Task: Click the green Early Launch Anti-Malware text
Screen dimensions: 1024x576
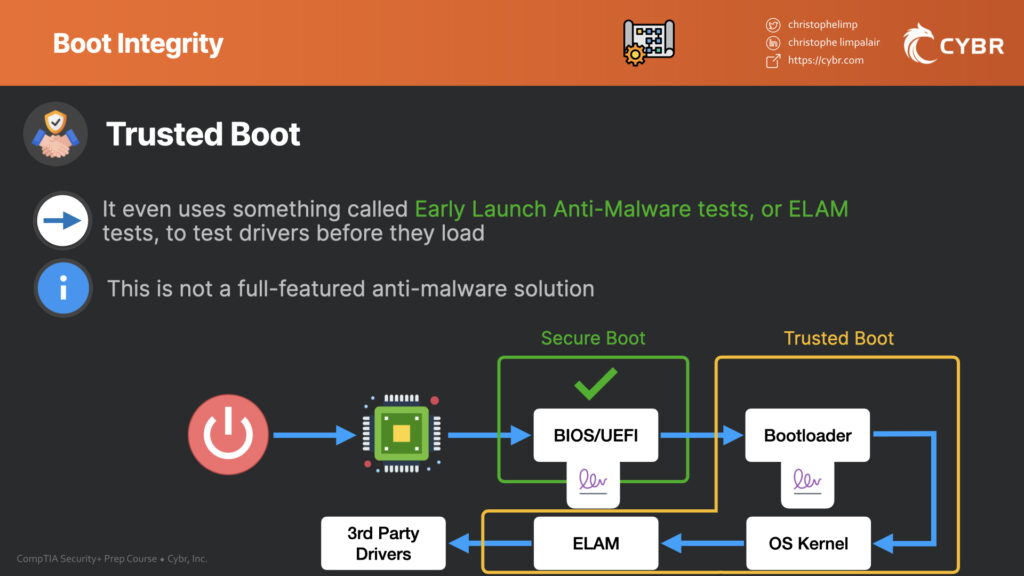Action: click(632, 209)
